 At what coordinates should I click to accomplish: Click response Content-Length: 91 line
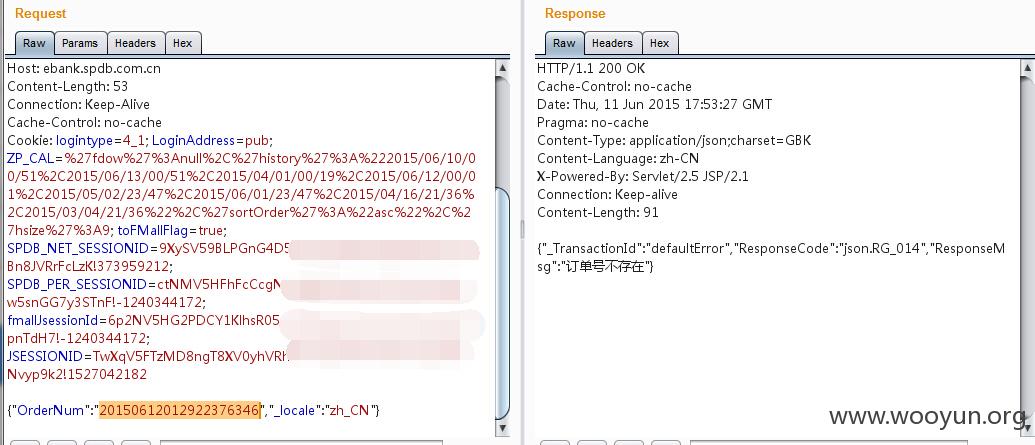coord(597,213)
